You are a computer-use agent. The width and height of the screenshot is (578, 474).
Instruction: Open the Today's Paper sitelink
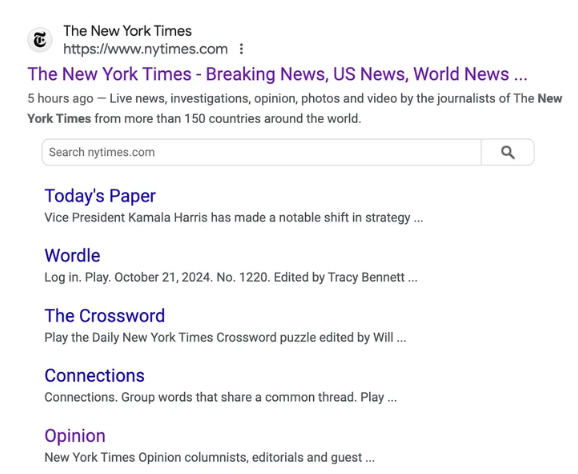point(100,196)
